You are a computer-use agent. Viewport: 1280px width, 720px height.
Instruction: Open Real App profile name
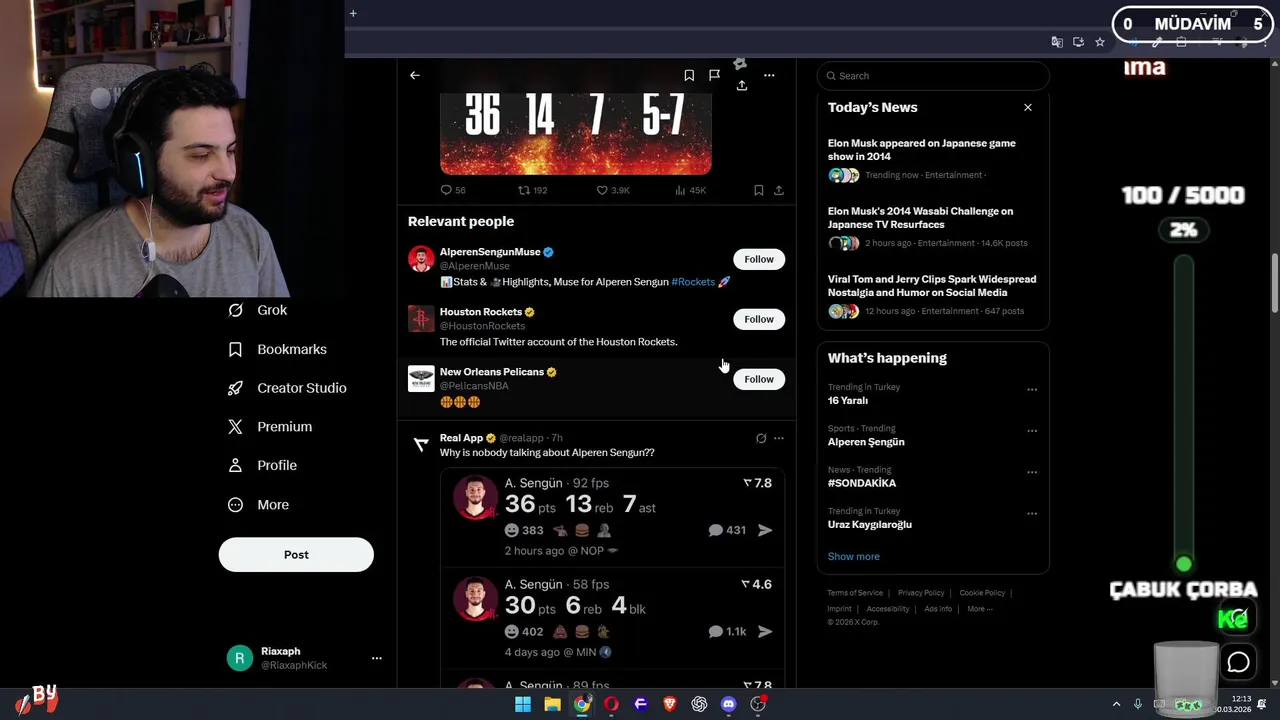pyautogui.click(x=461, y=438)
